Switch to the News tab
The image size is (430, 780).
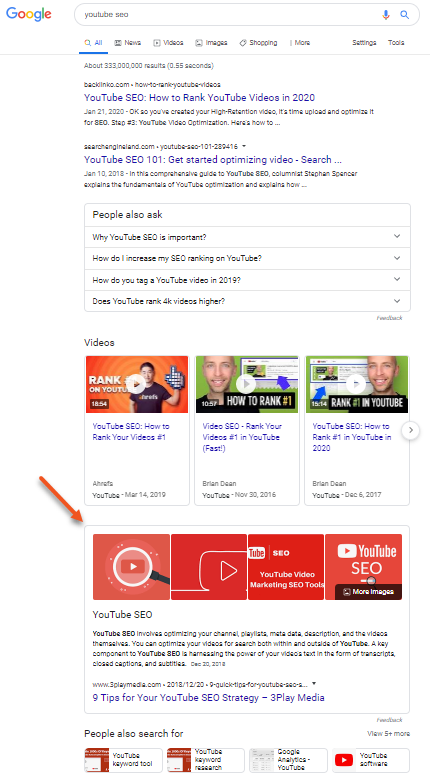(128, 43)
